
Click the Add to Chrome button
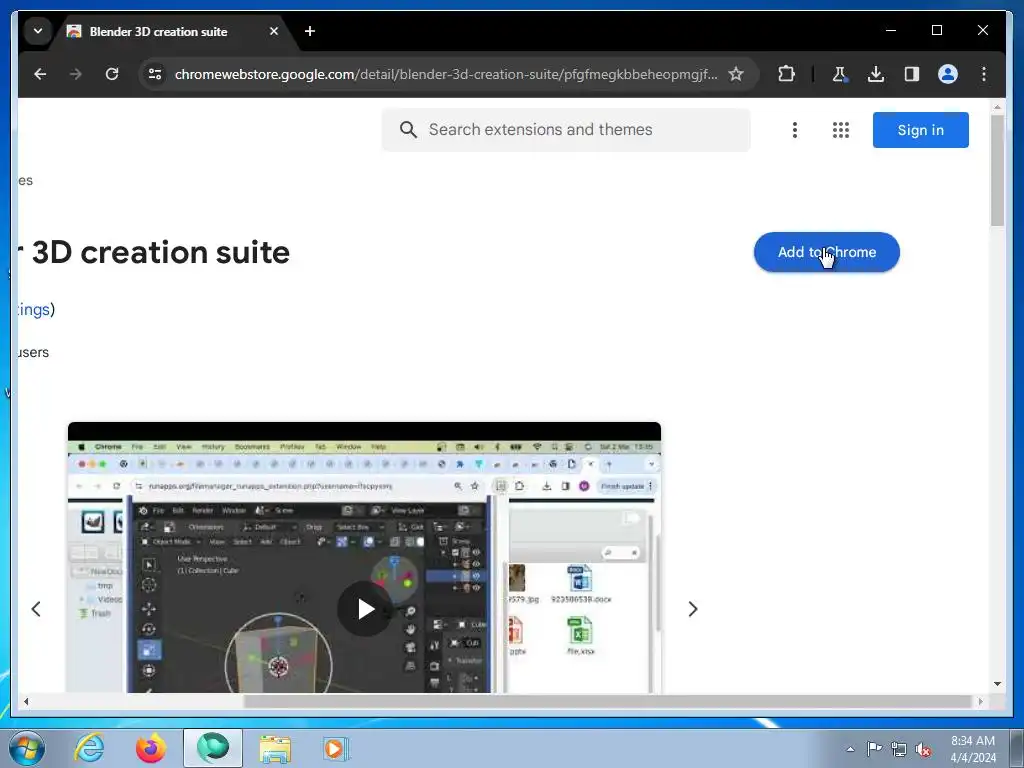pyautogui.click(x=827, y=252)
